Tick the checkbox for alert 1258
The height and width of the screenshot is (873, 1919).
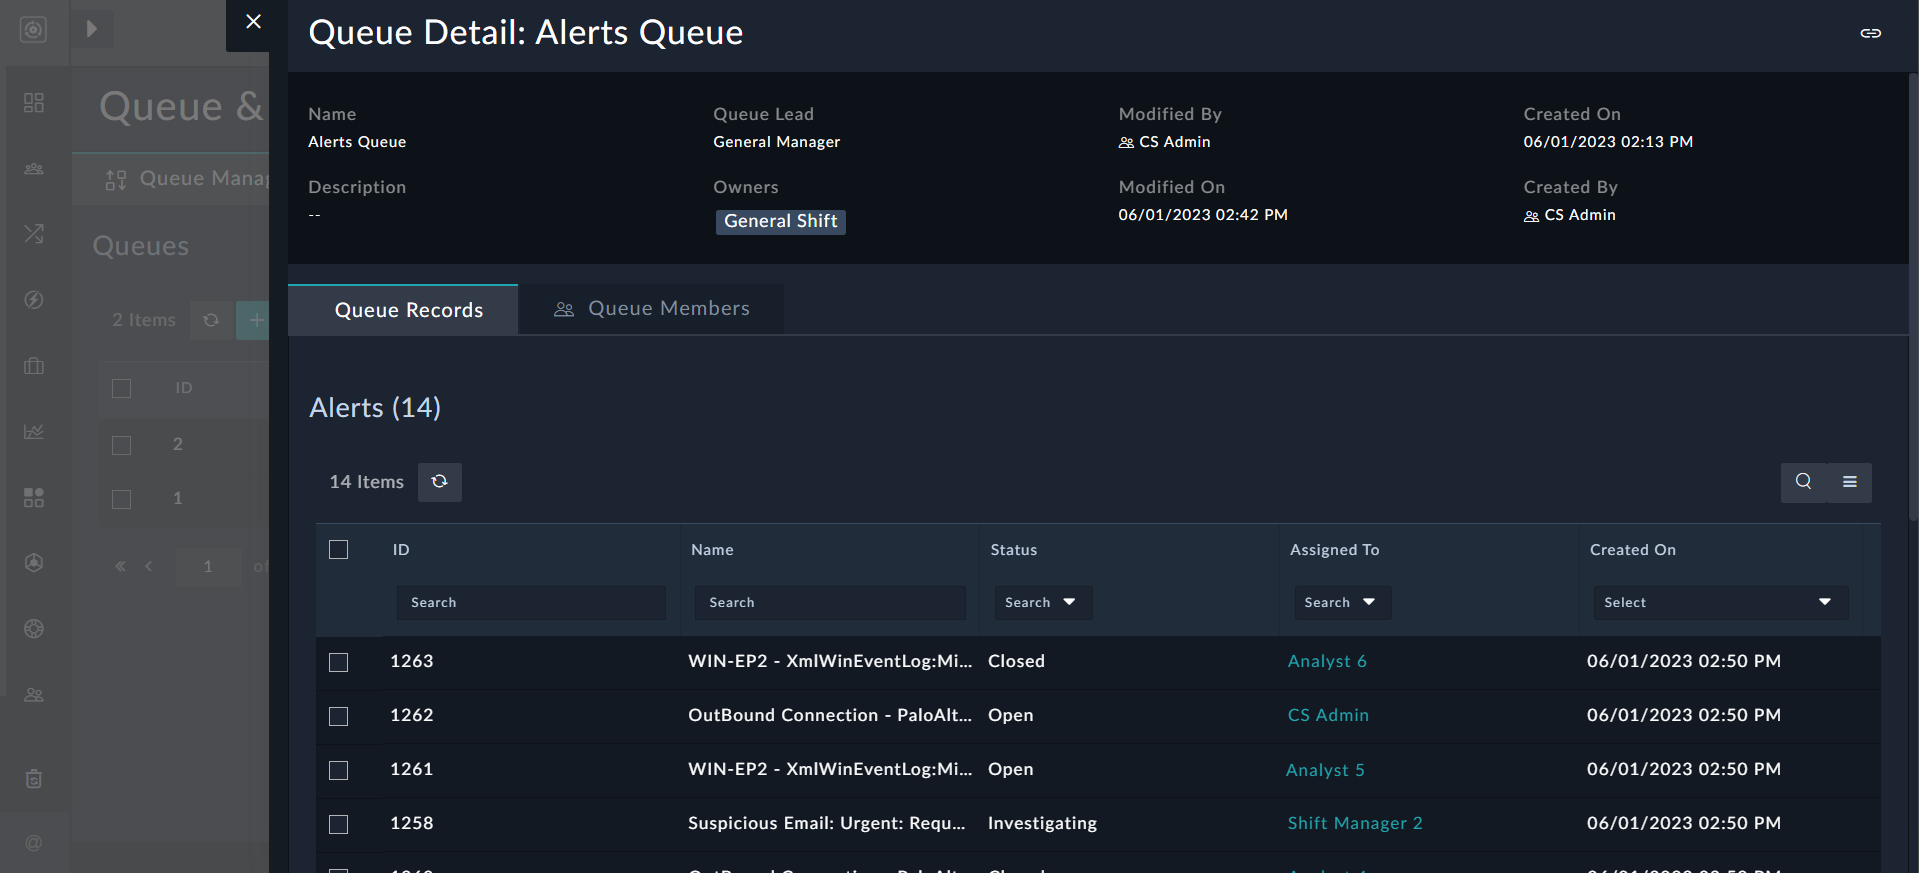339,825
